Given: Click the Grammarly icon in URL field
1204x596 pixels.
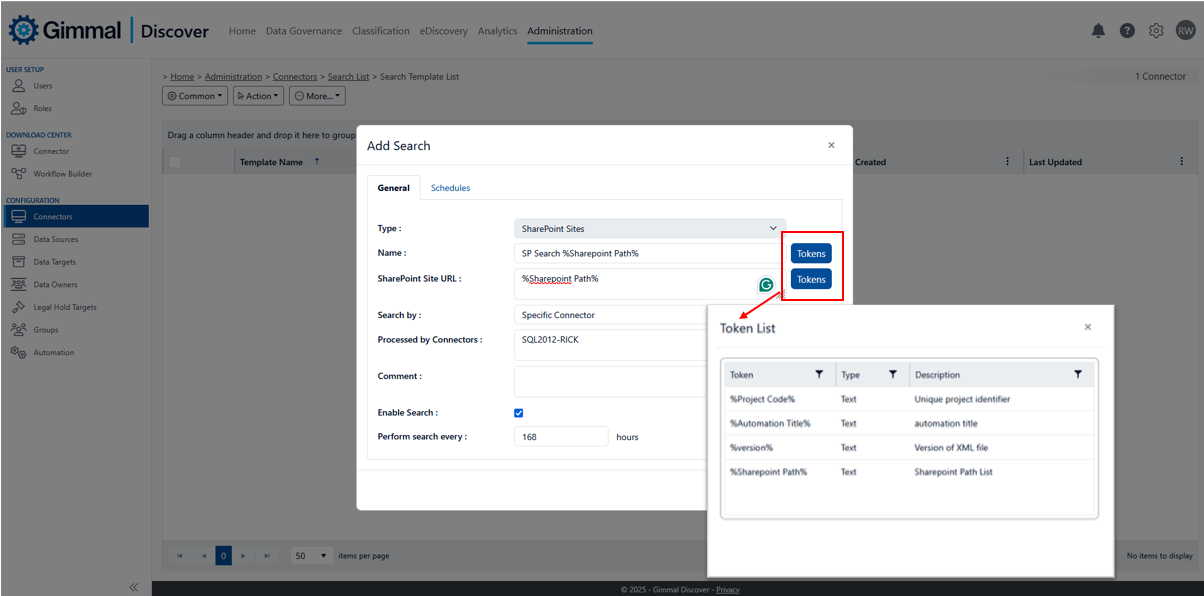Looking at the screenshot, I should pyautogui.click(x=766, y=285).
